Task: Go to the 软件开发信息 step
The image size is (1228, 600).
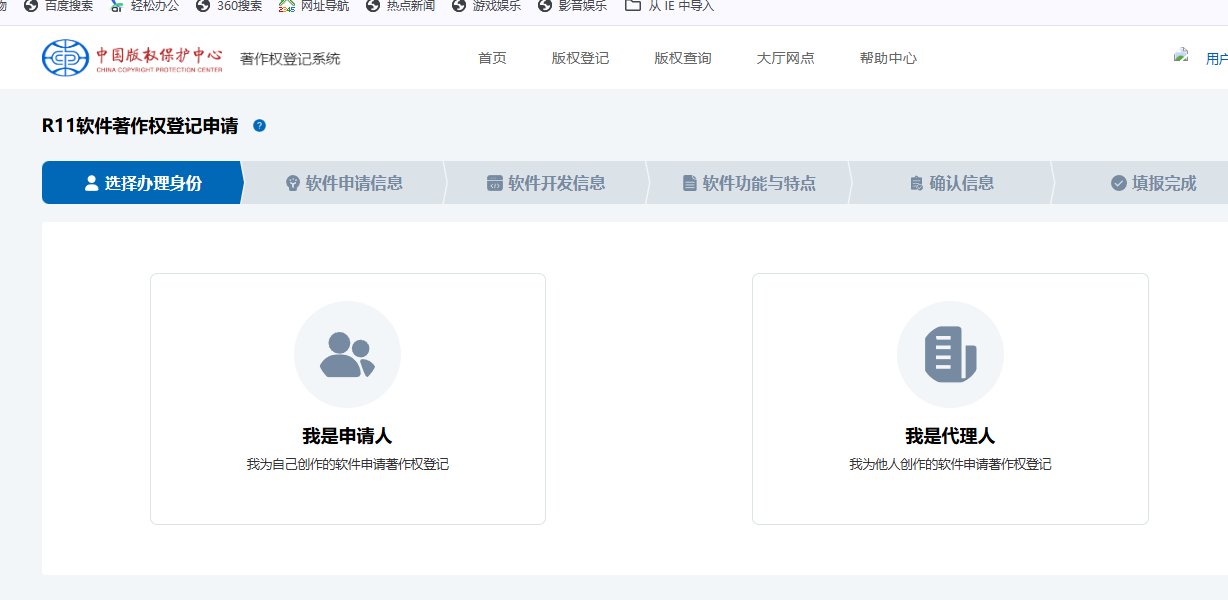Action: coord(546,183)
